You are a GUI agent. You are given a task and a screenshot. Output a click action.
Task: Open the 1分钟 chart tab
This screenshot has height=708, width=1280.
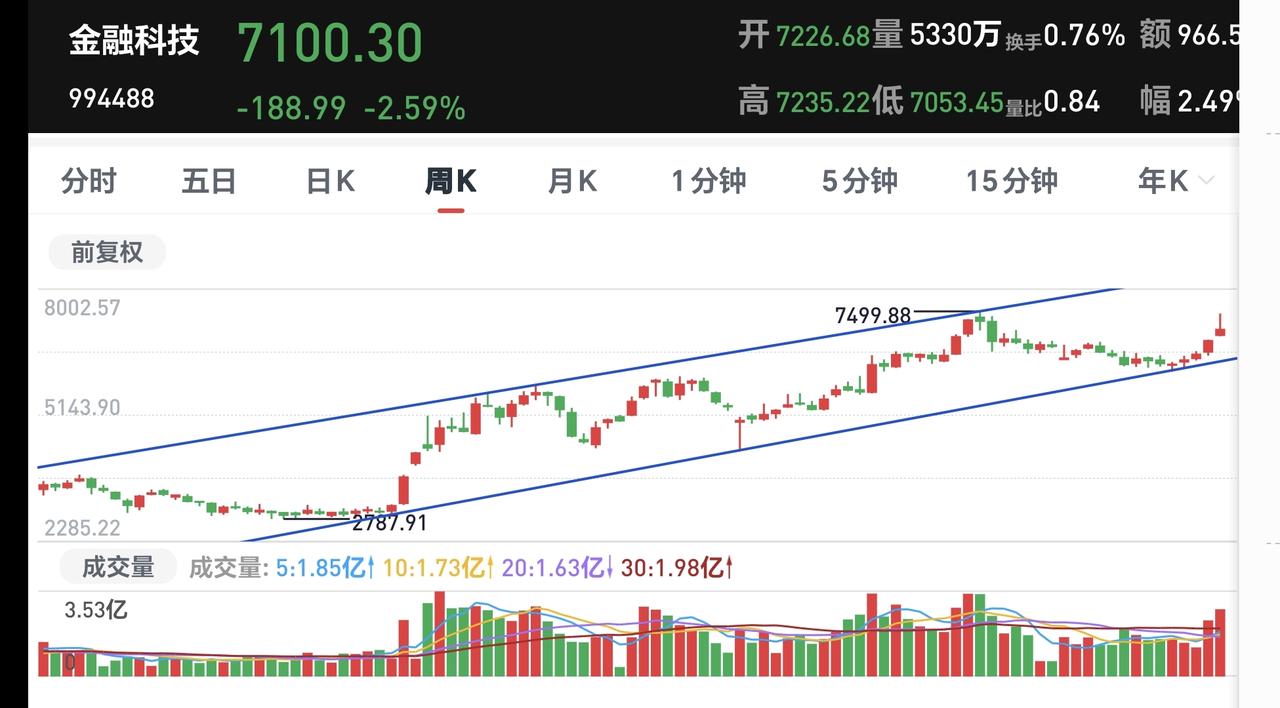(709, 181)
